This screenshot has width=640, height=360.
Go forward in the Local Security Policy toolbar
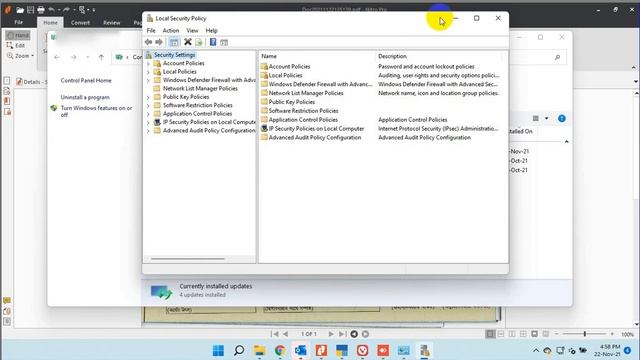click(159, 42)
